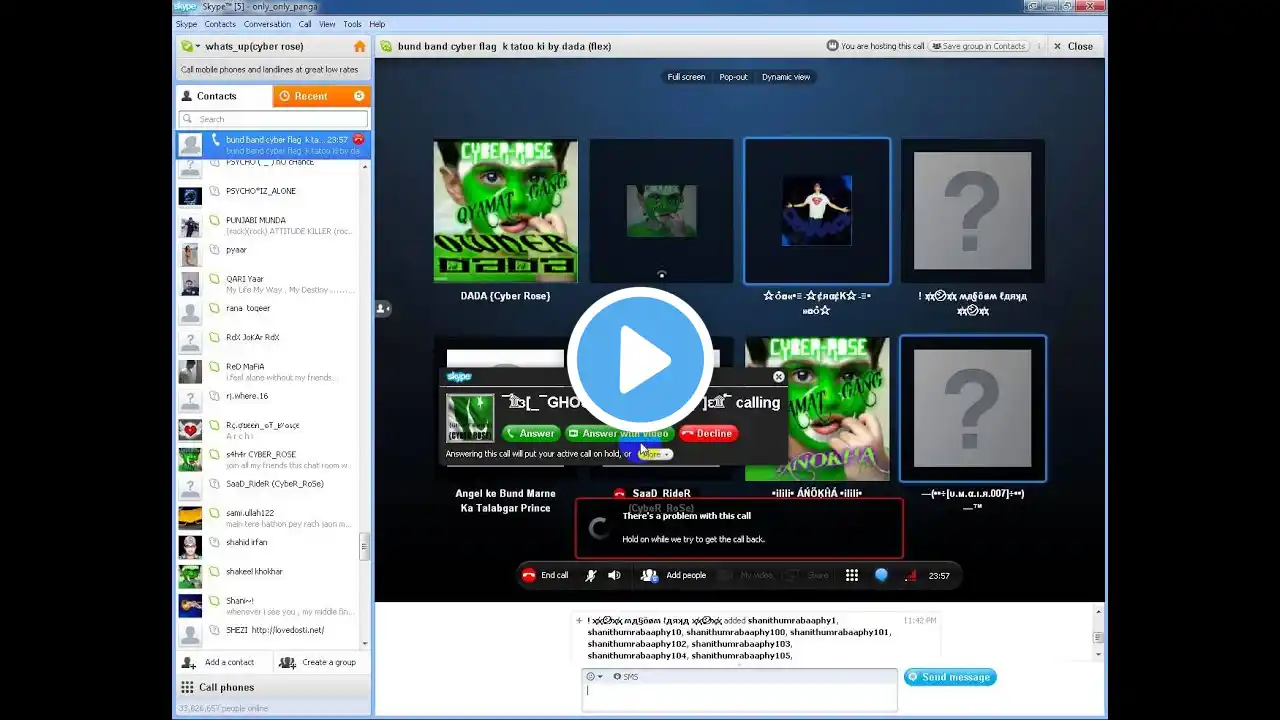Open the Skype menu
The height and width of the screenshot is (720, 1280).
coord(186,24)
